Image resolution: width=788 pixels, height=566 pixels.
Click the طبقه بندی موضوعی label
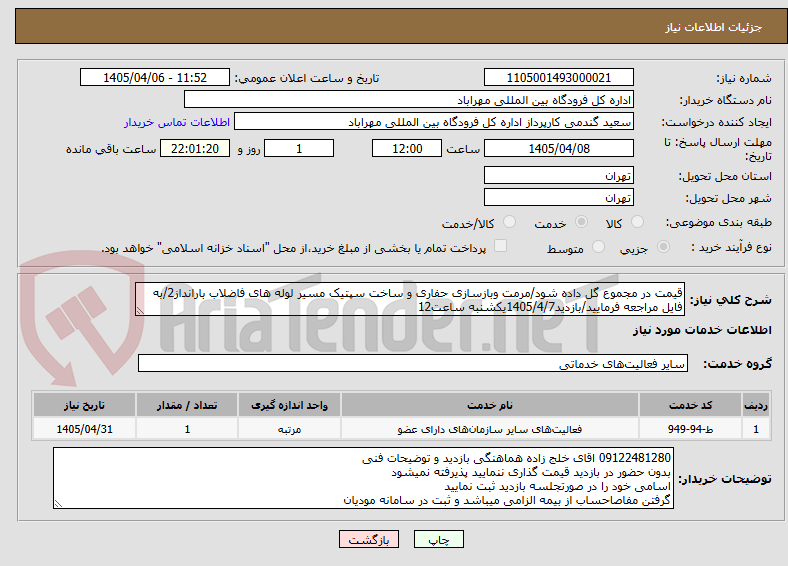719,222
